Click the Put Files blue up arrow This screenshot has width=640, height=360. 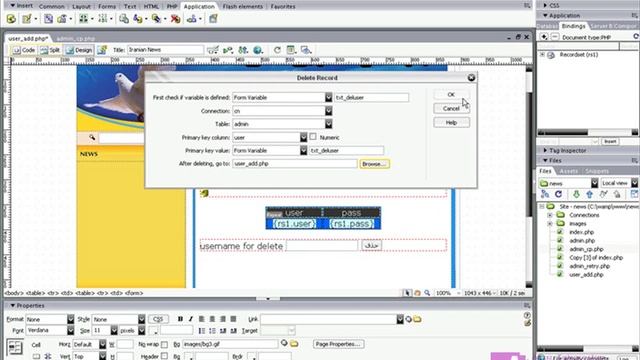[x=589, y=194]
